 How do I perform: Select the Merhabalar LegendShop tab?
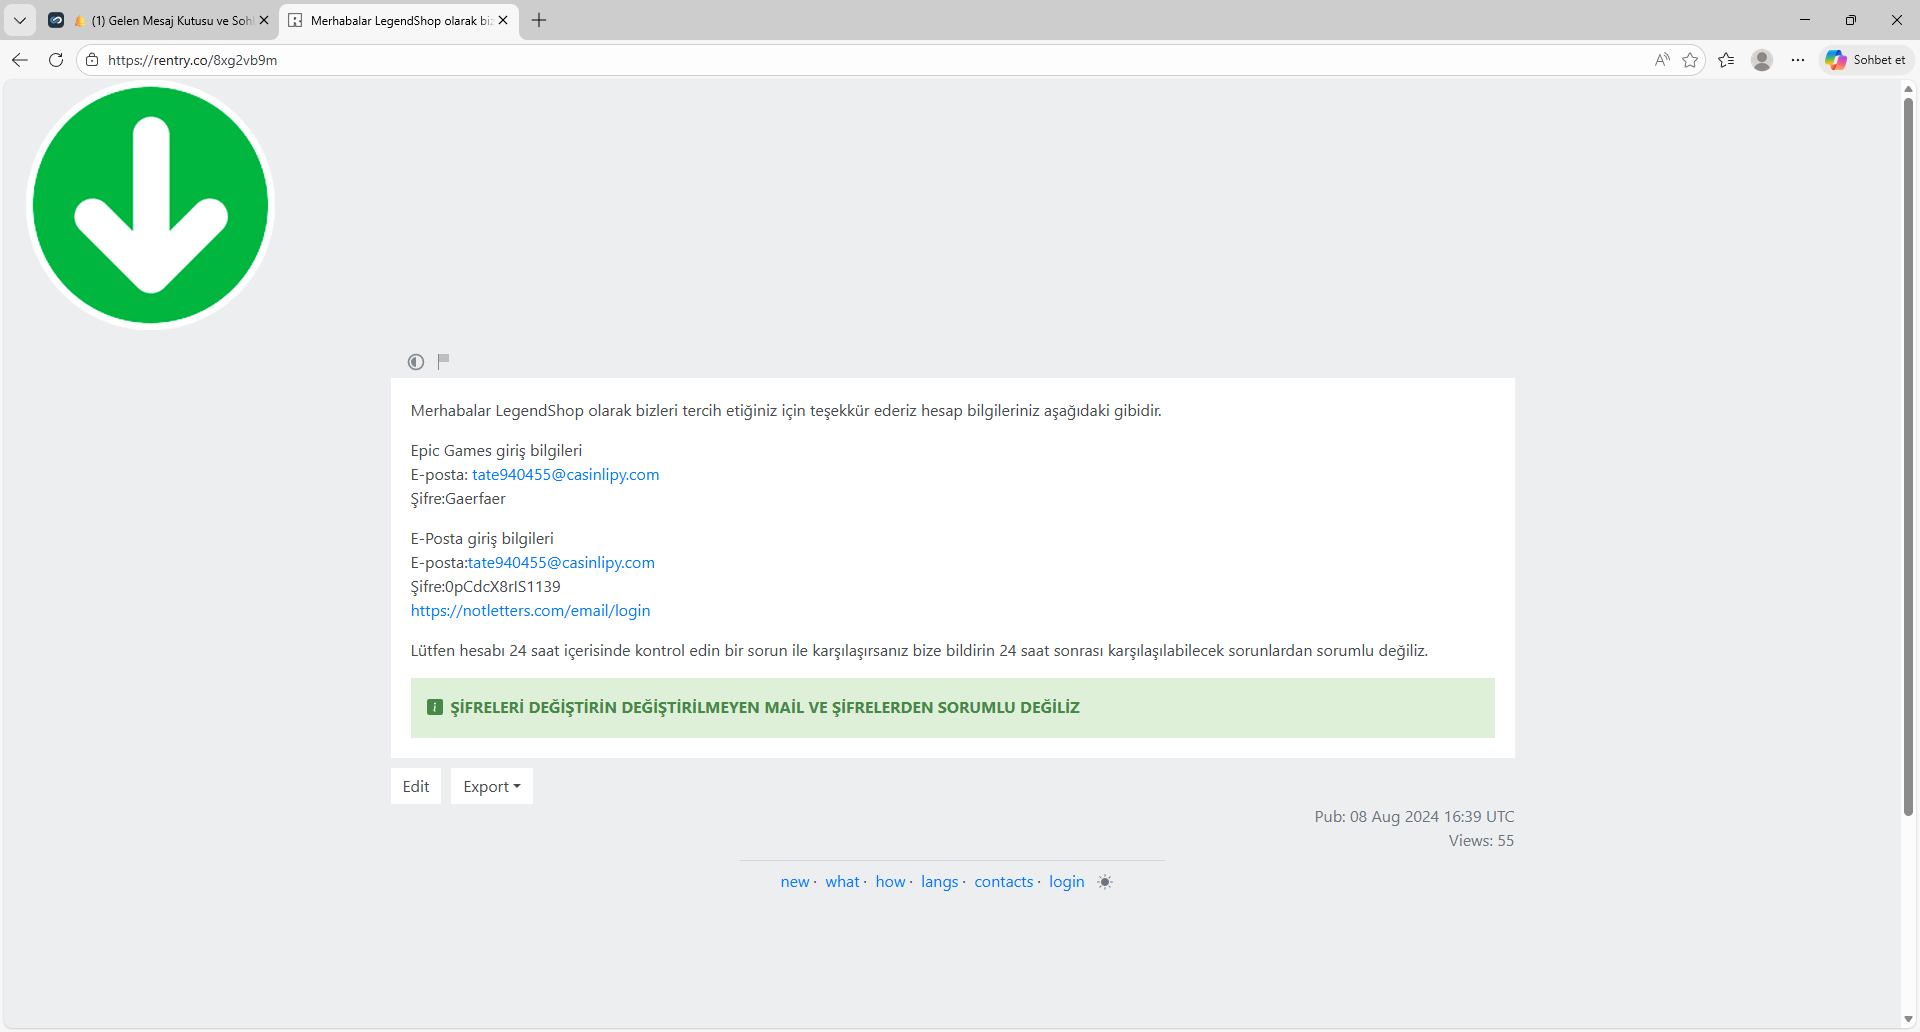click(x=399, y=20)
